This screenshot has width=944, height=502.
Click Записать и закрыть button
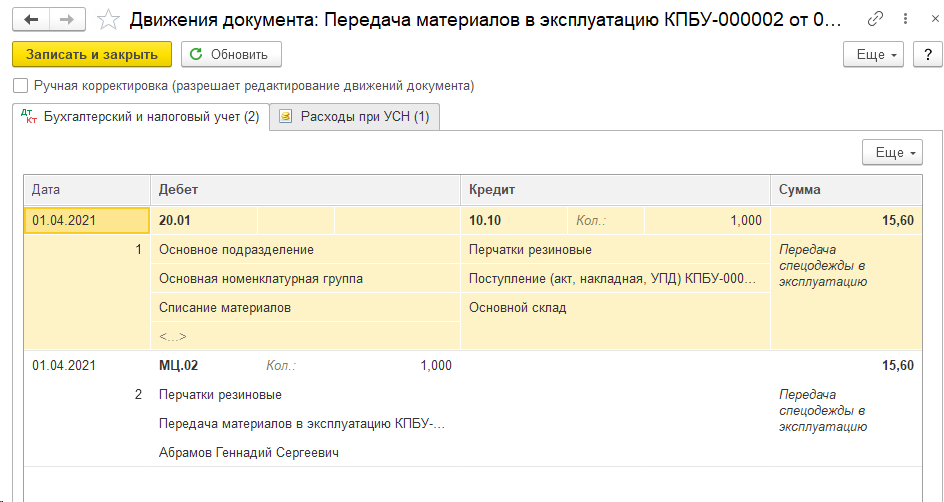92,54
